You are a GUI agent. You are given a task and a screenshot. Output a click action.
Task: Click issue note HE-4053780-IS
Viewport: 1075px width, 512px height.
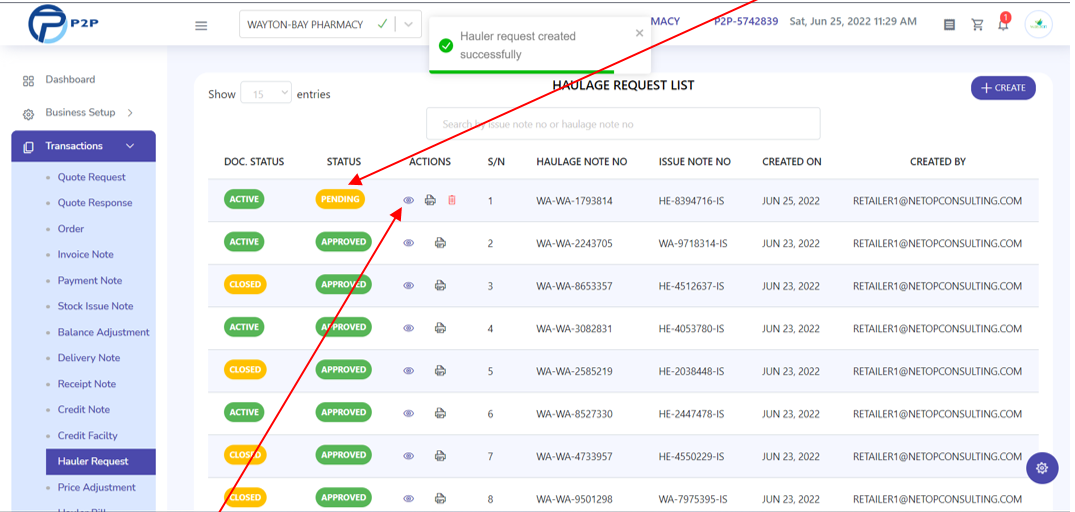pyautogui.click(x=691, y=329)
